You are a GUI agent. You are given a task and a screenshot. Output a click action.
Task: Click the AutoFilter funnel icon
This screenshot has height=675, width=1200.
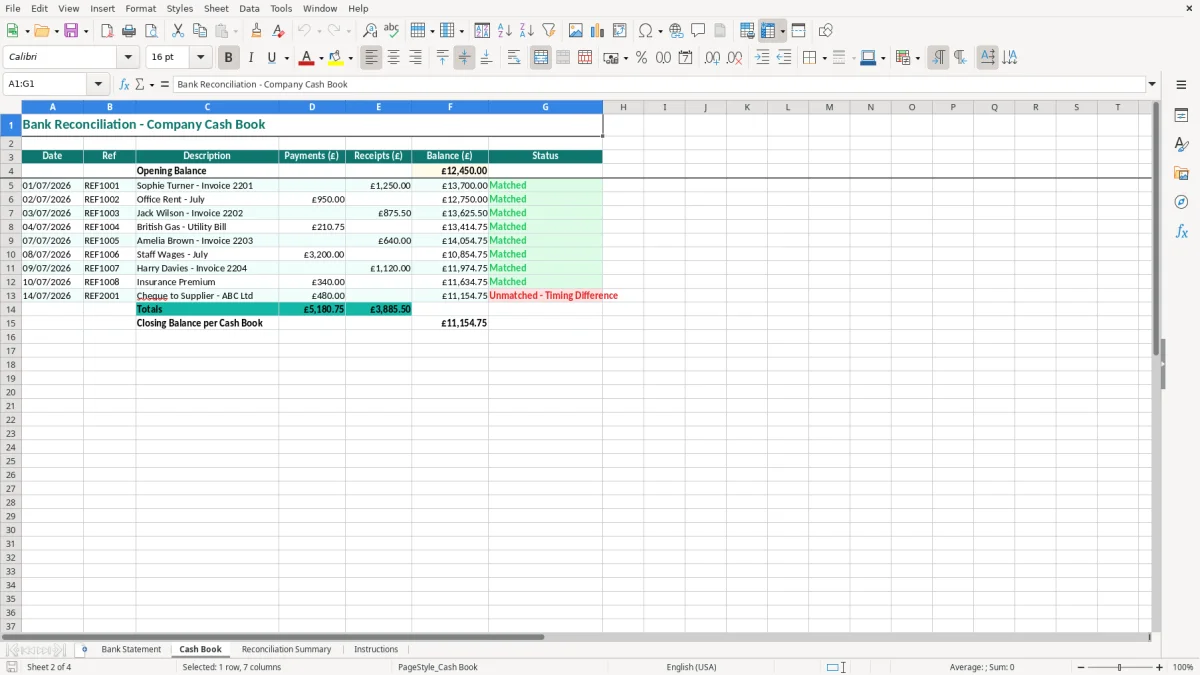click(549, 31)
